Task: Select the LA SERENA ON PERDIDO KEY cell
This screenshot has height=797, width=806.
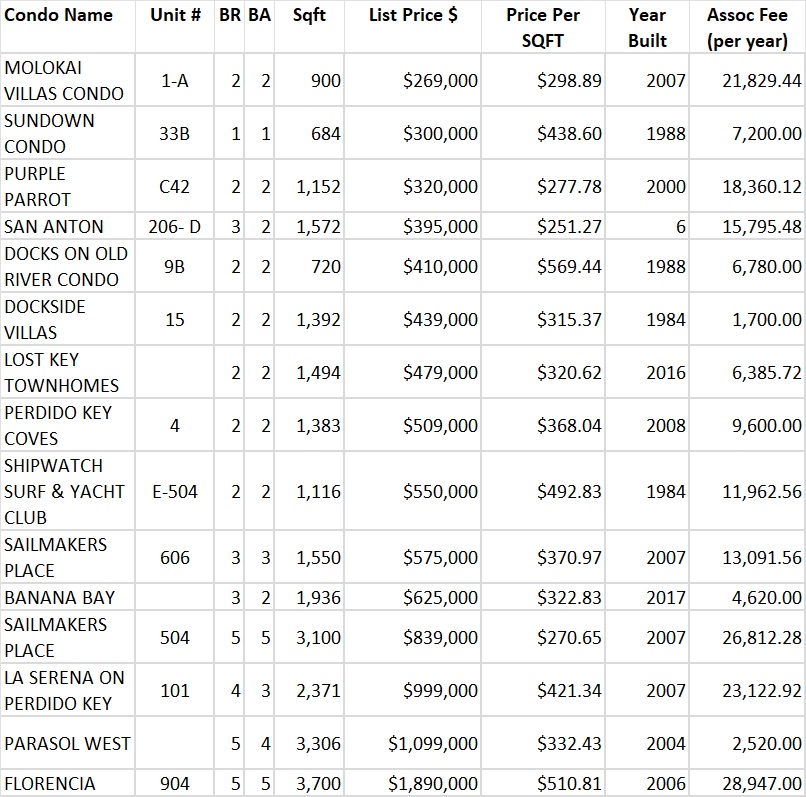Action: click(x=64, y=691)
